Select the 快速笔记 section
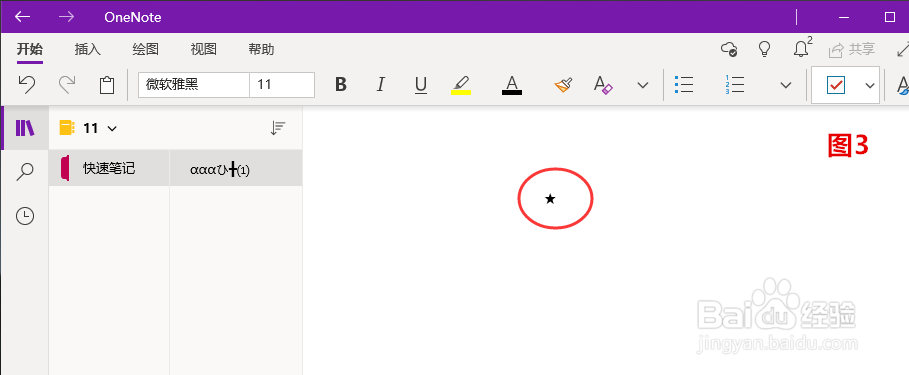This screenshot has width=909, height=375. tap(109, 168)
